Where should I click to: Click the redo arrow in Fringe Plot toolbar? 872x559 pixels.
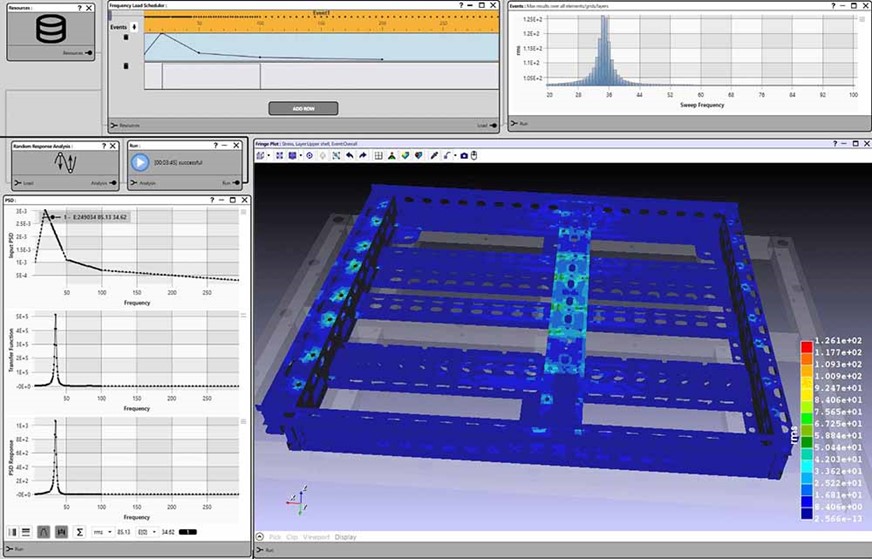363,156
